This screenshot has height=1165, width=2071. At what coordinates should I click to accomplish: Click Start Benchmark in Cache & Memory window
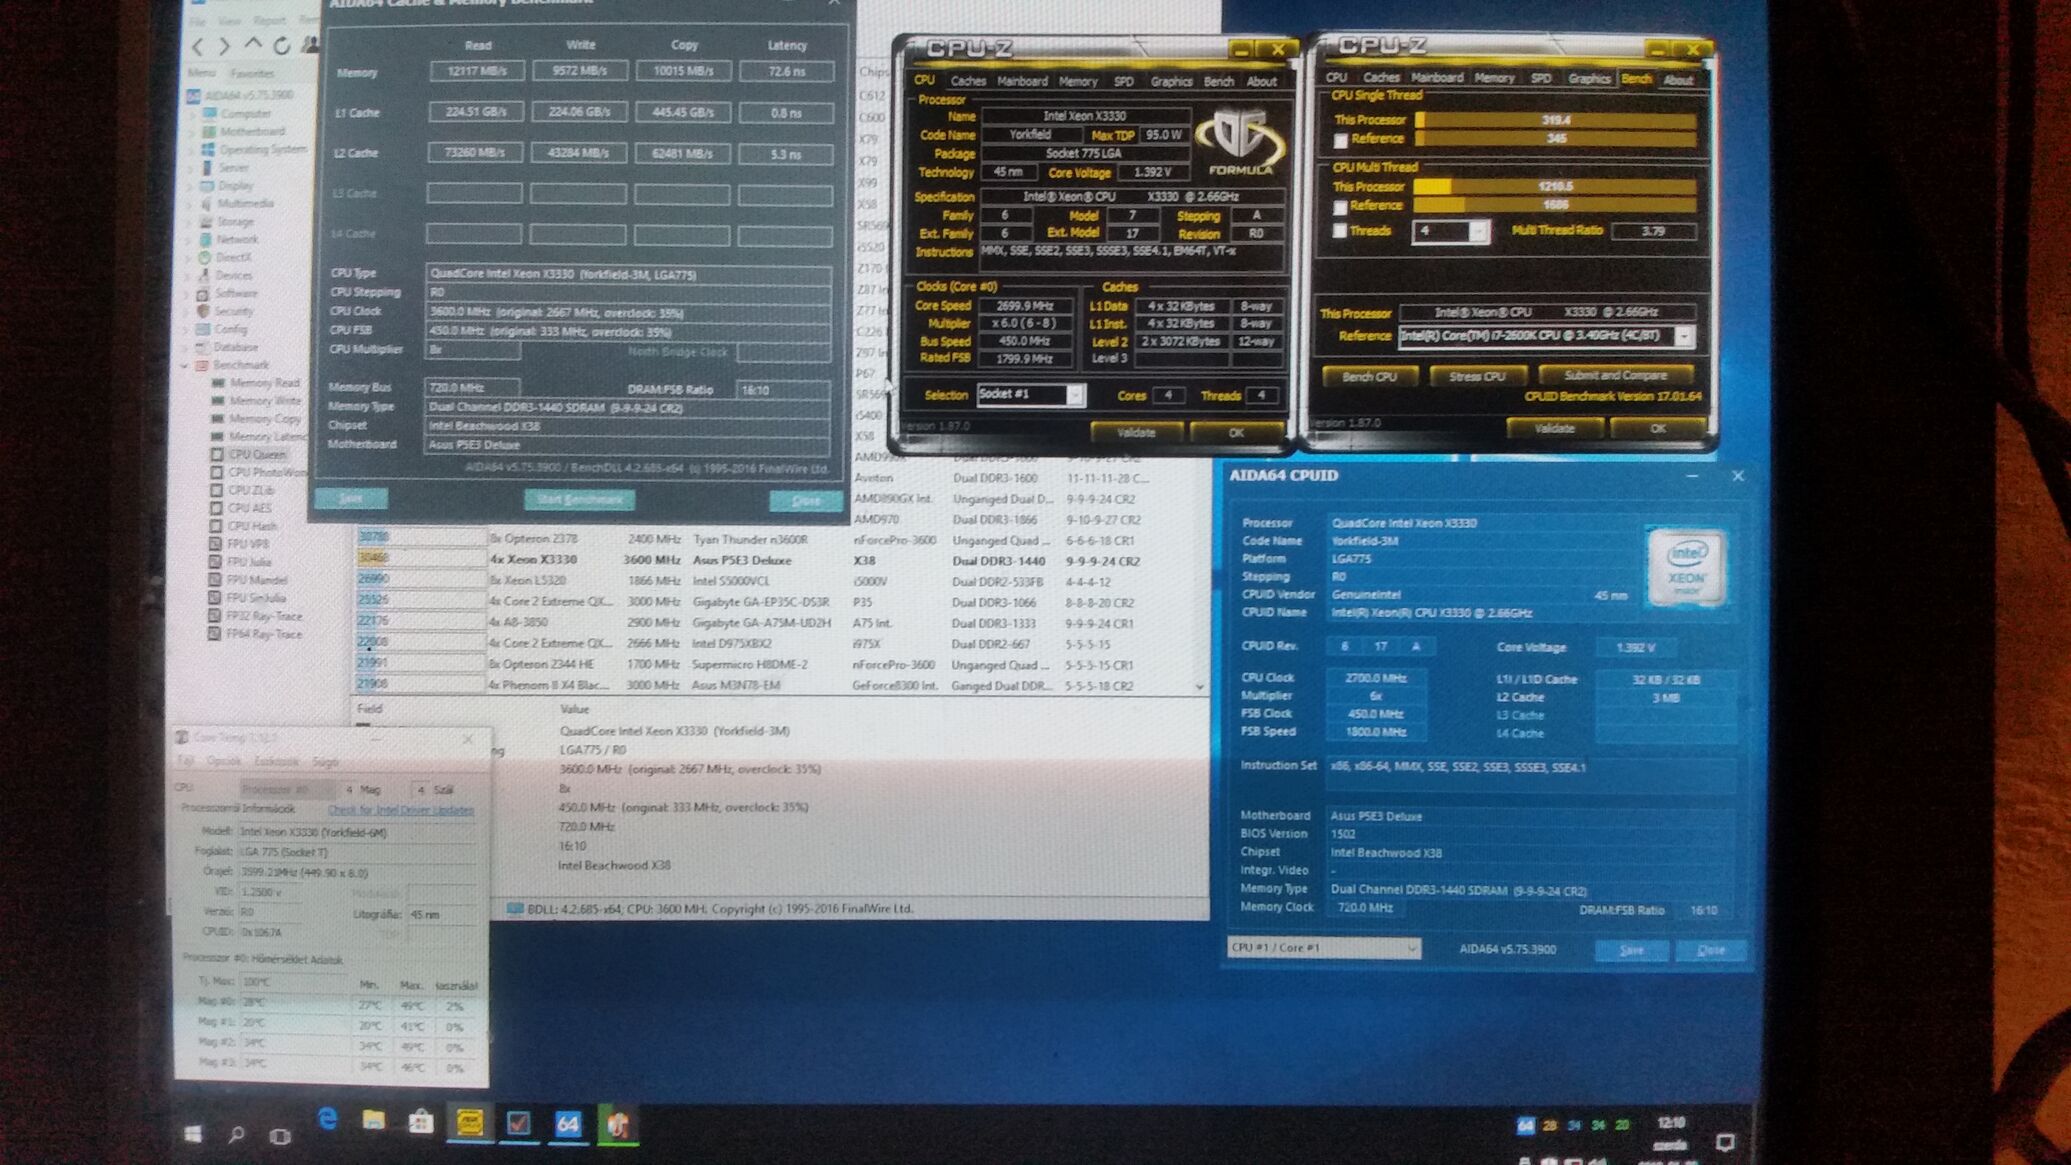[x=579, y=499]
